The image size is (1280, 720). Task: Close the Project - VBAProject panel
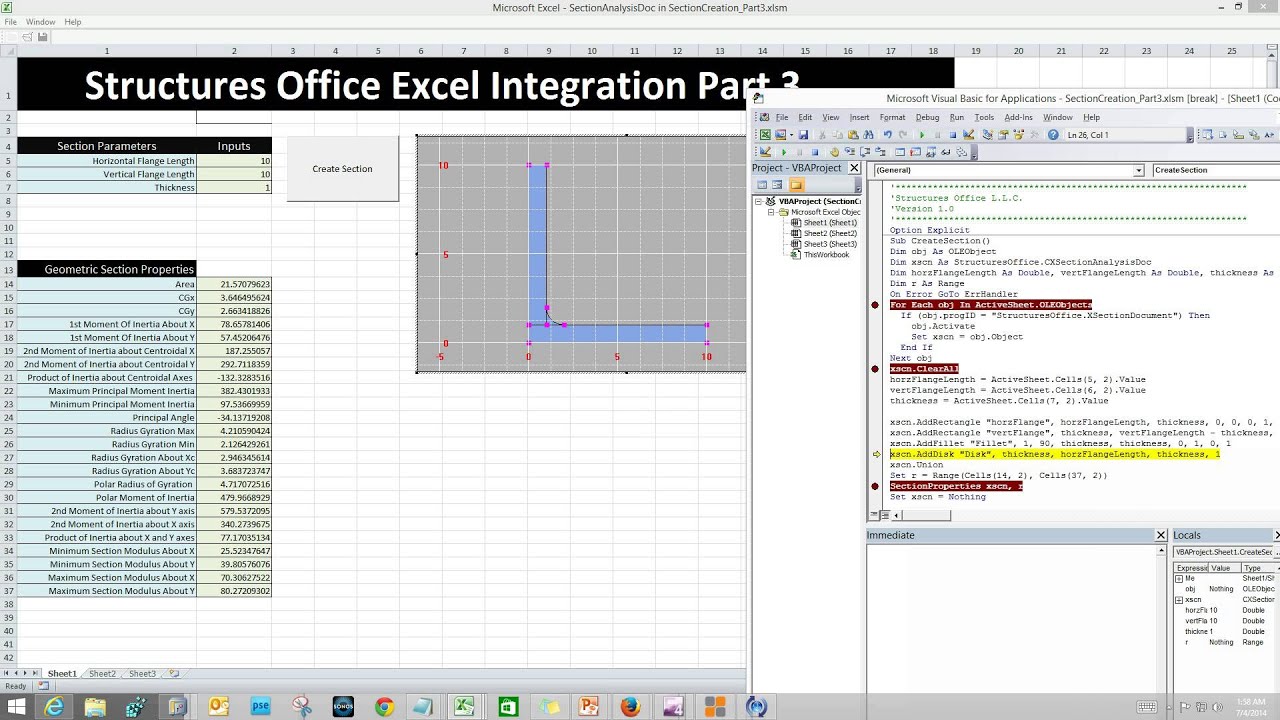click(854, 168)
